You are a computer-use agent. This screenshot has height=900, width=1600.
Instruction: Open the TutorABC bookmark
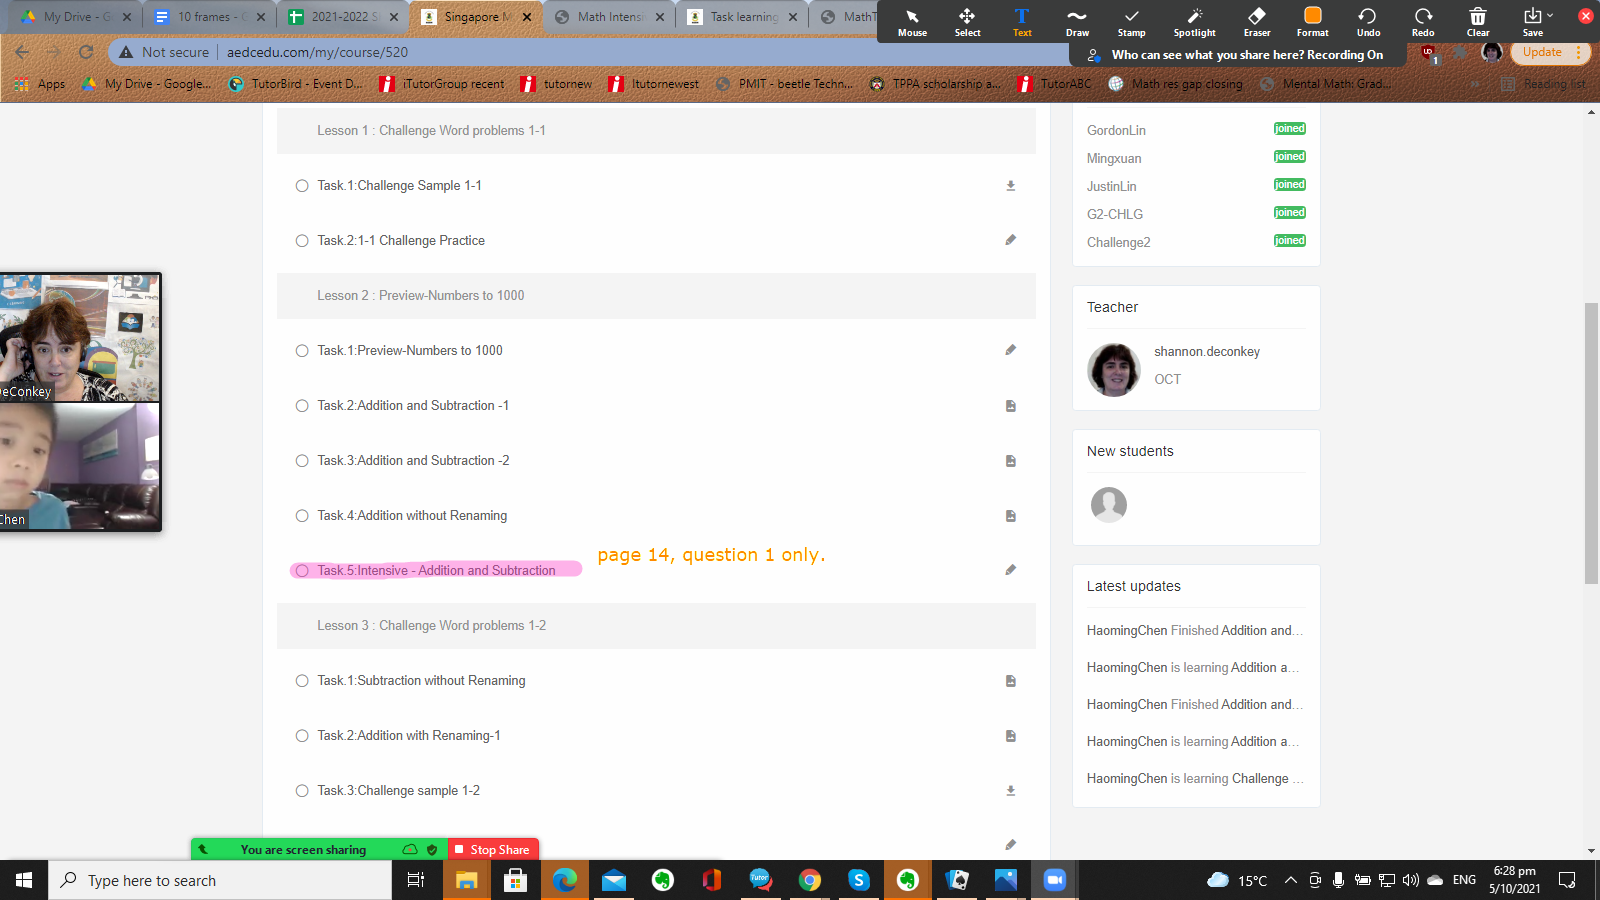pyautogui.click(x=1055, y=84)
